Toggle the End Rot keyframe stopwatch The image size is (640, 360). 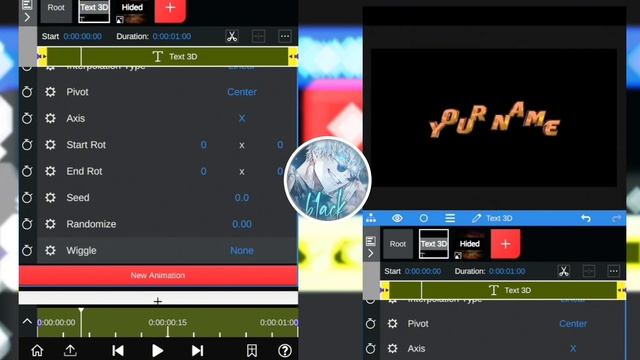(x=27, y=171)
